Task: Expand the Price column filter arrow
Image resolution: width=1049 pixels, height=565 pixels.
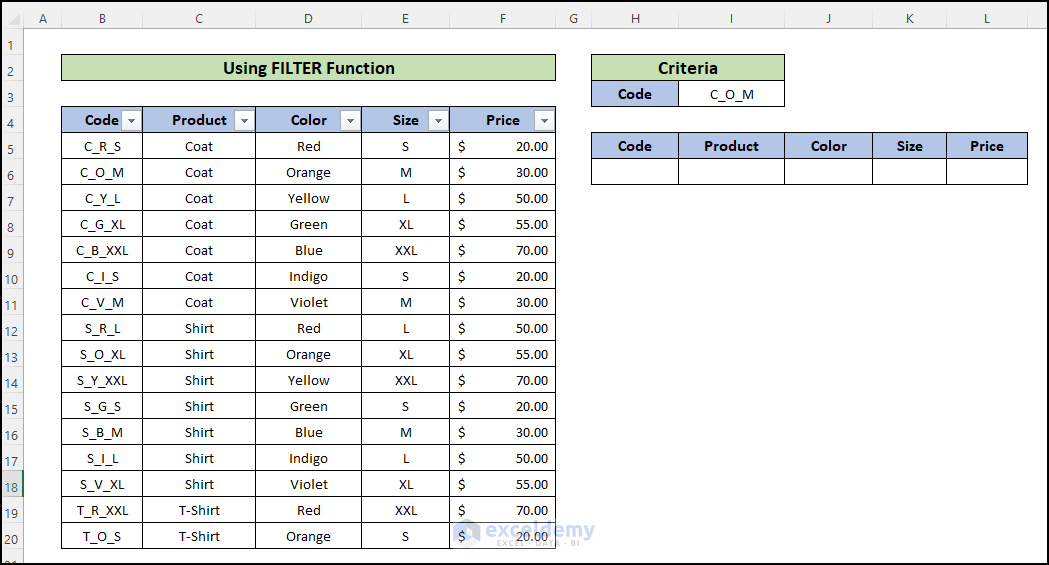Action: [x=543, y=121]
